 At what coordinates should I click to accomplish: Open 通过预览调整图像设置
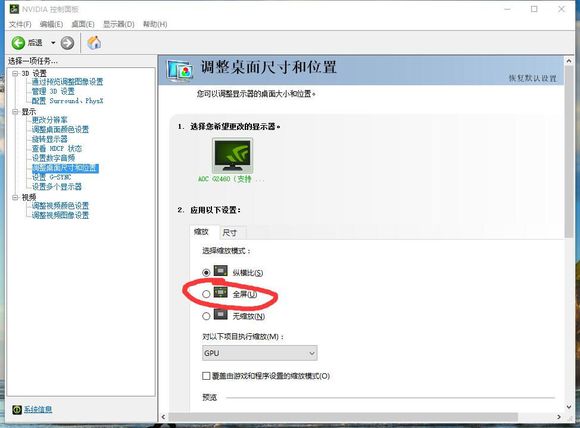(x=67, y=82)
